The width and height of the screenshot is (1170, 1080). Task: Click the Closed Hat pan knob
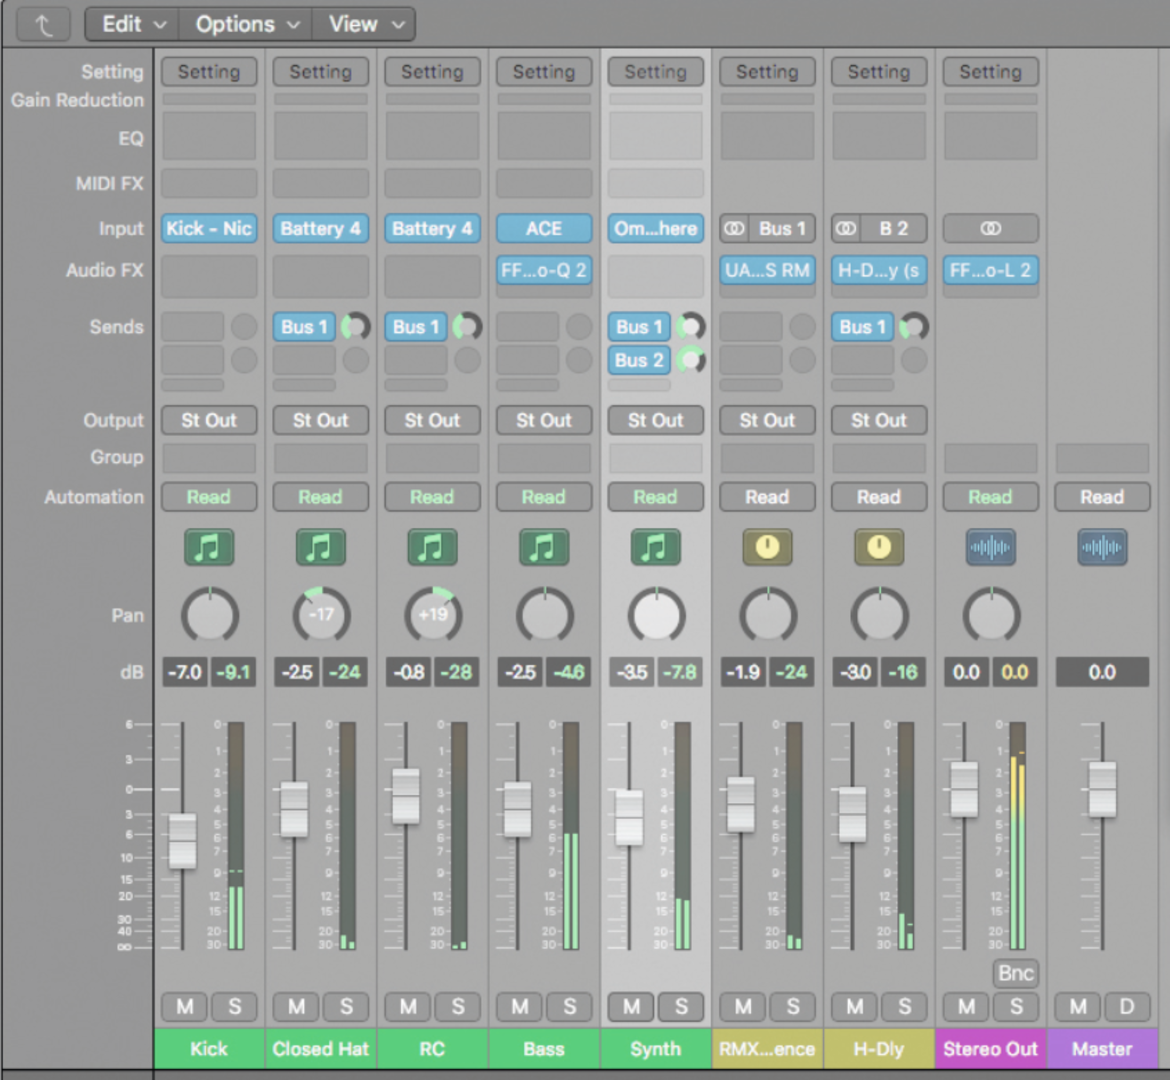pyautogui.click(x=321, y=615)
